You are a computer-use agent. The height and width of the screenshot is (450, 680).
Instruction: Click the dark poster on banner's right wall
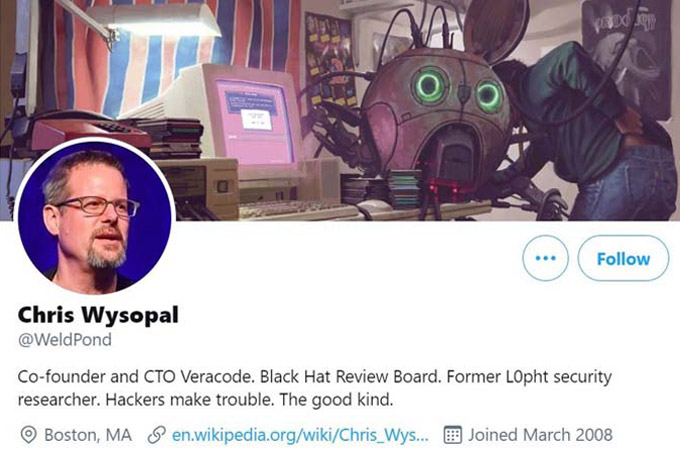coord(627,59)
